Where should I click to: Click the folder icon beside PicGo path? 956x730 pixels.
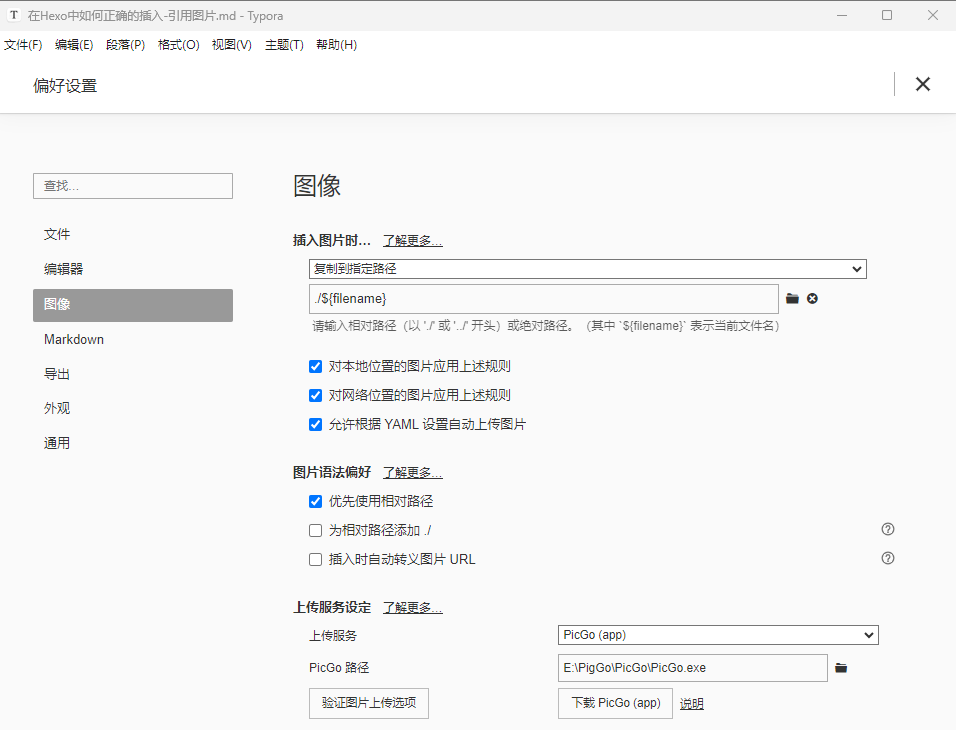[x=841, y=668]
